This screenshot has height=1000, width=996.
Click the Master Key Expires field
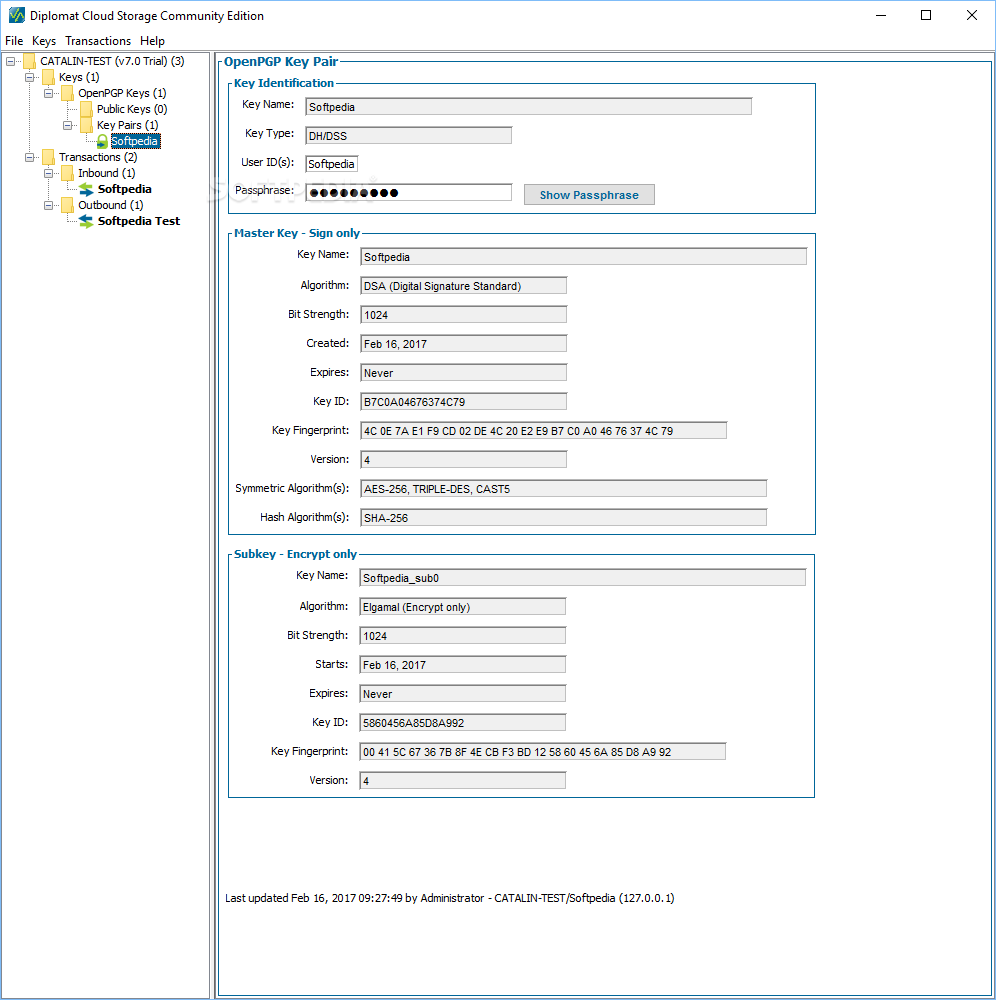pos(464,372)
